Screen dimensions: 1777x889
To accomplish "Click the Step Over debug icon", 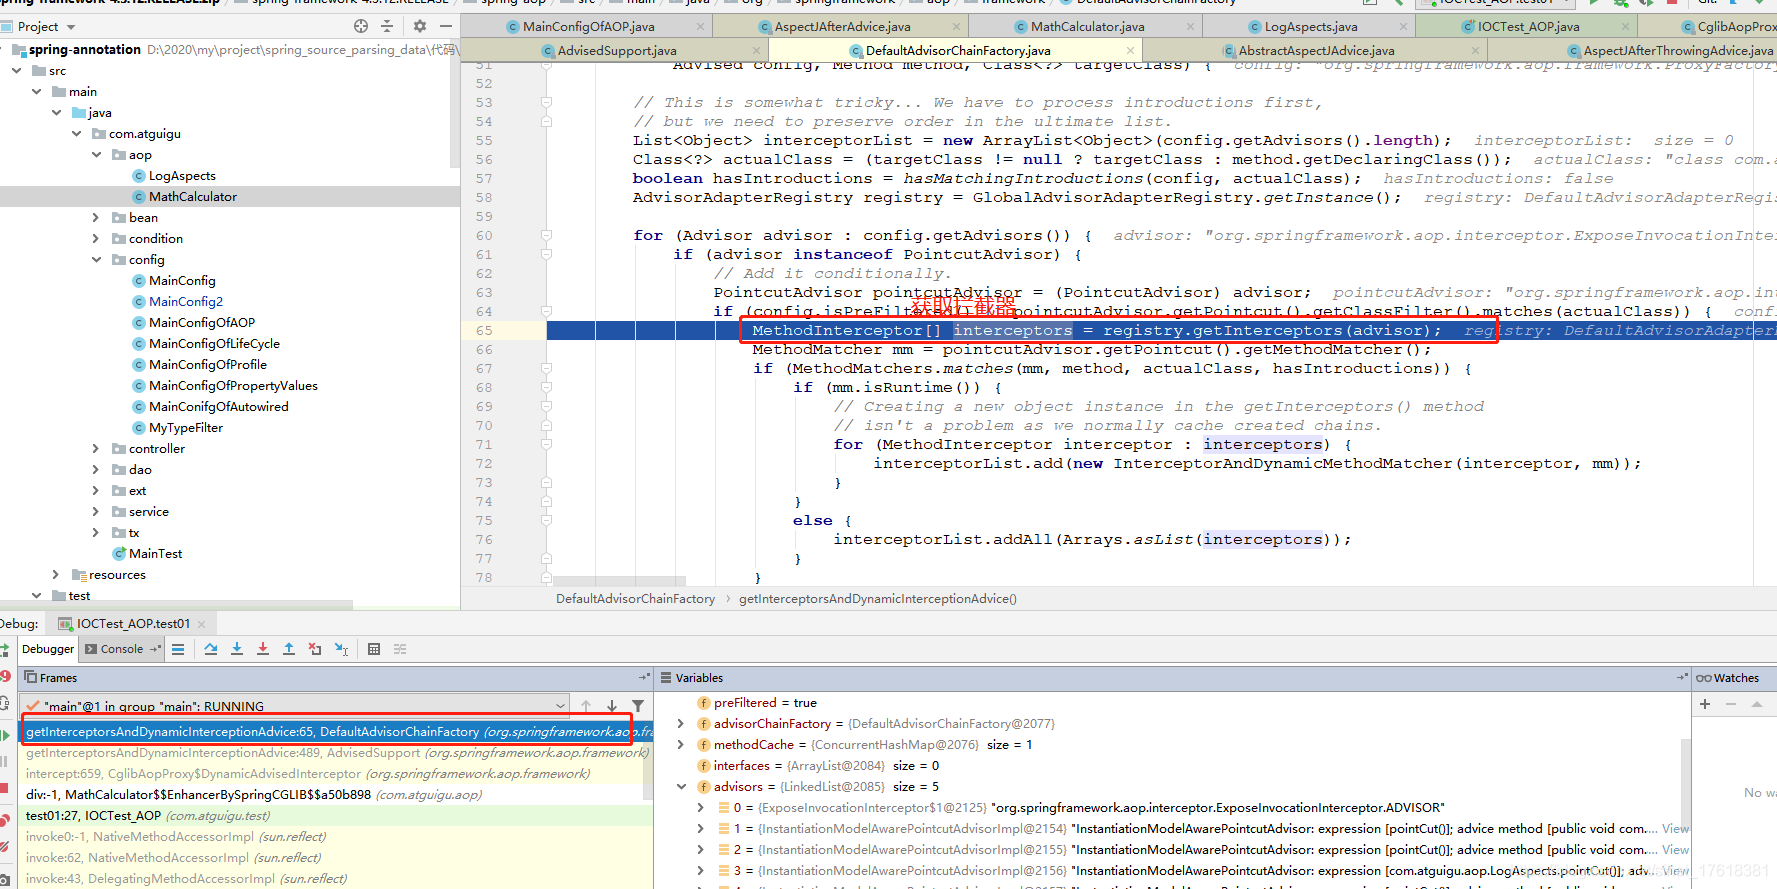I will pyautogui.click(x=211, y=649).
